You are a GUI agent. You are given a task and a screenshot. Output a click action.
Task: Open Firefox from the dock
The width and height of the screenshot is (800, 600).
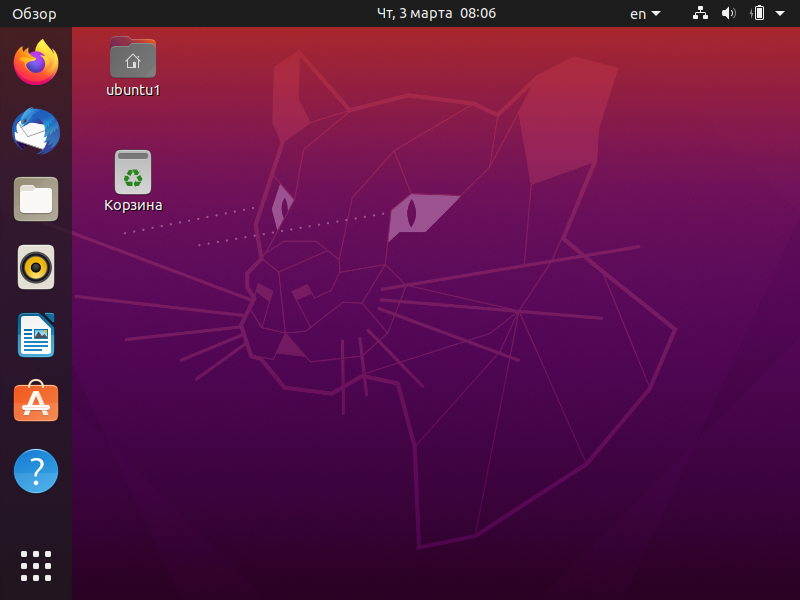35,63
